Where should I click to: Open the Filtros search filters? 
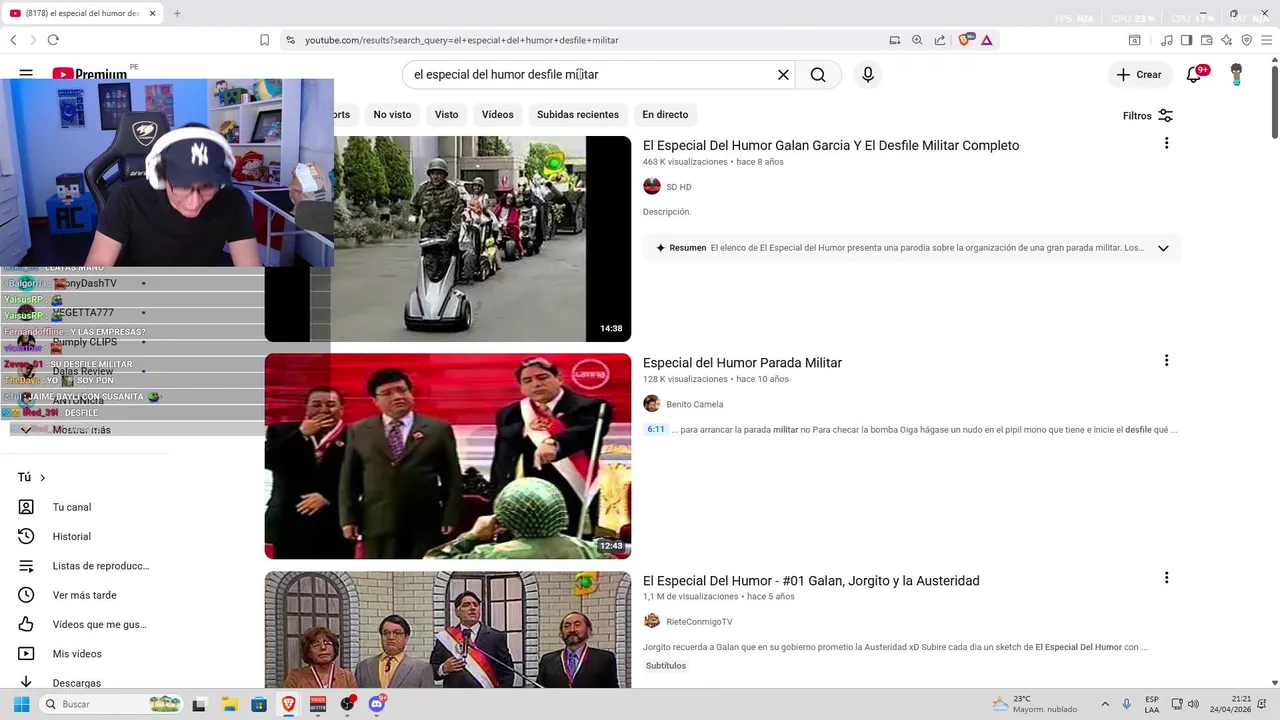click(1148, 116)
